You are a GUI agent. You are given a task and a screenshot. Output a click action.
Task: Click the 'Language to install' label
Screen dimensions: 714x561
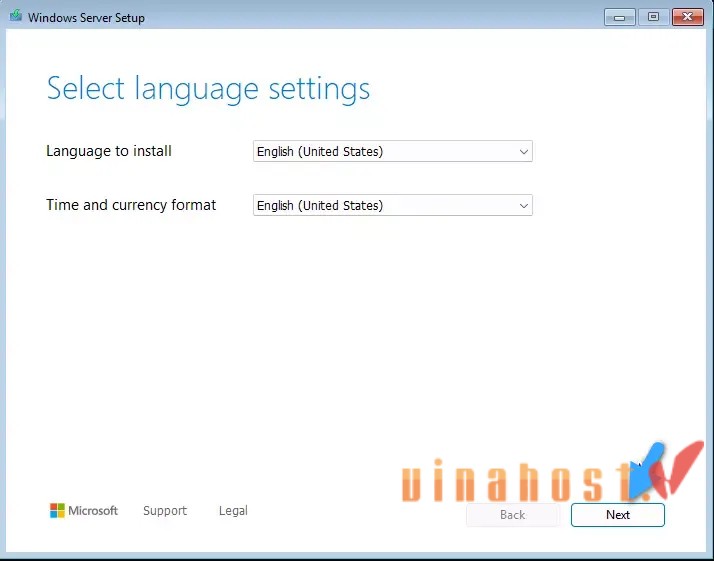pyautogui.click(x=109, y=151)
